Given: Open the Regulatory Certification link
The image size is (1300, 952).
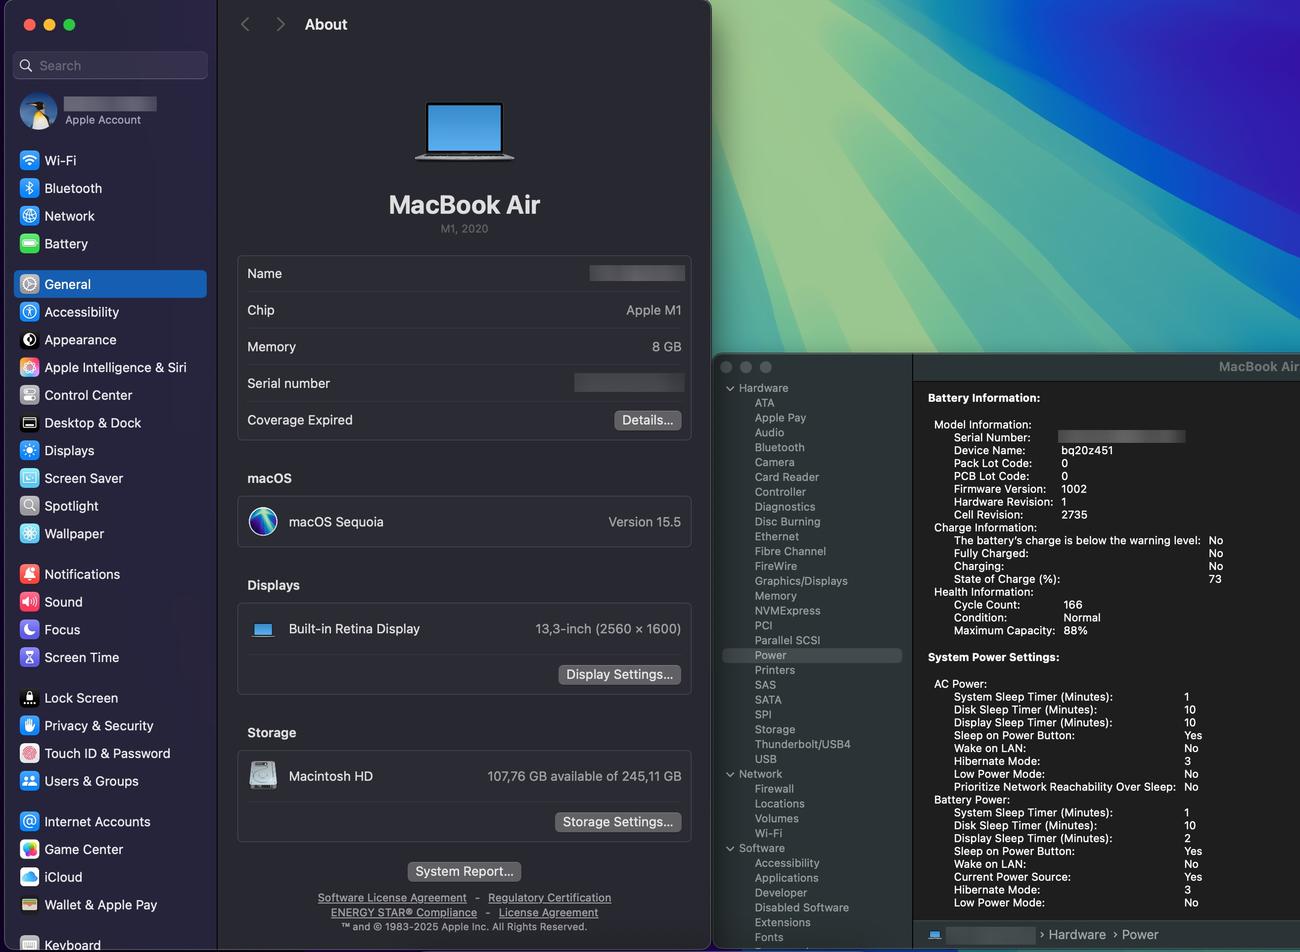Looking at the screenshot, I should click(x=549, y=898).
